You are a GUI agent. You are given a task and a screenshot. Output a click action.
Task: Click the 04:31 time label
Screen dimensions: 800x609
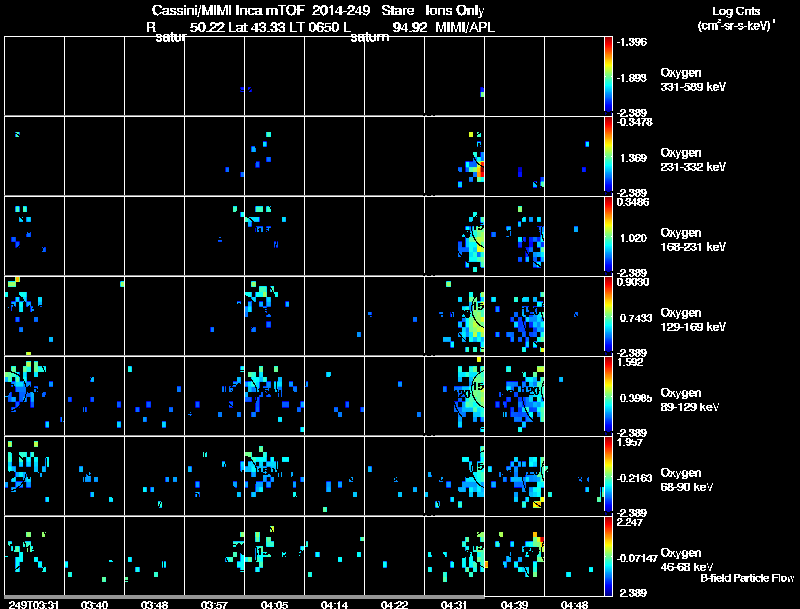[x=455, y=604]
